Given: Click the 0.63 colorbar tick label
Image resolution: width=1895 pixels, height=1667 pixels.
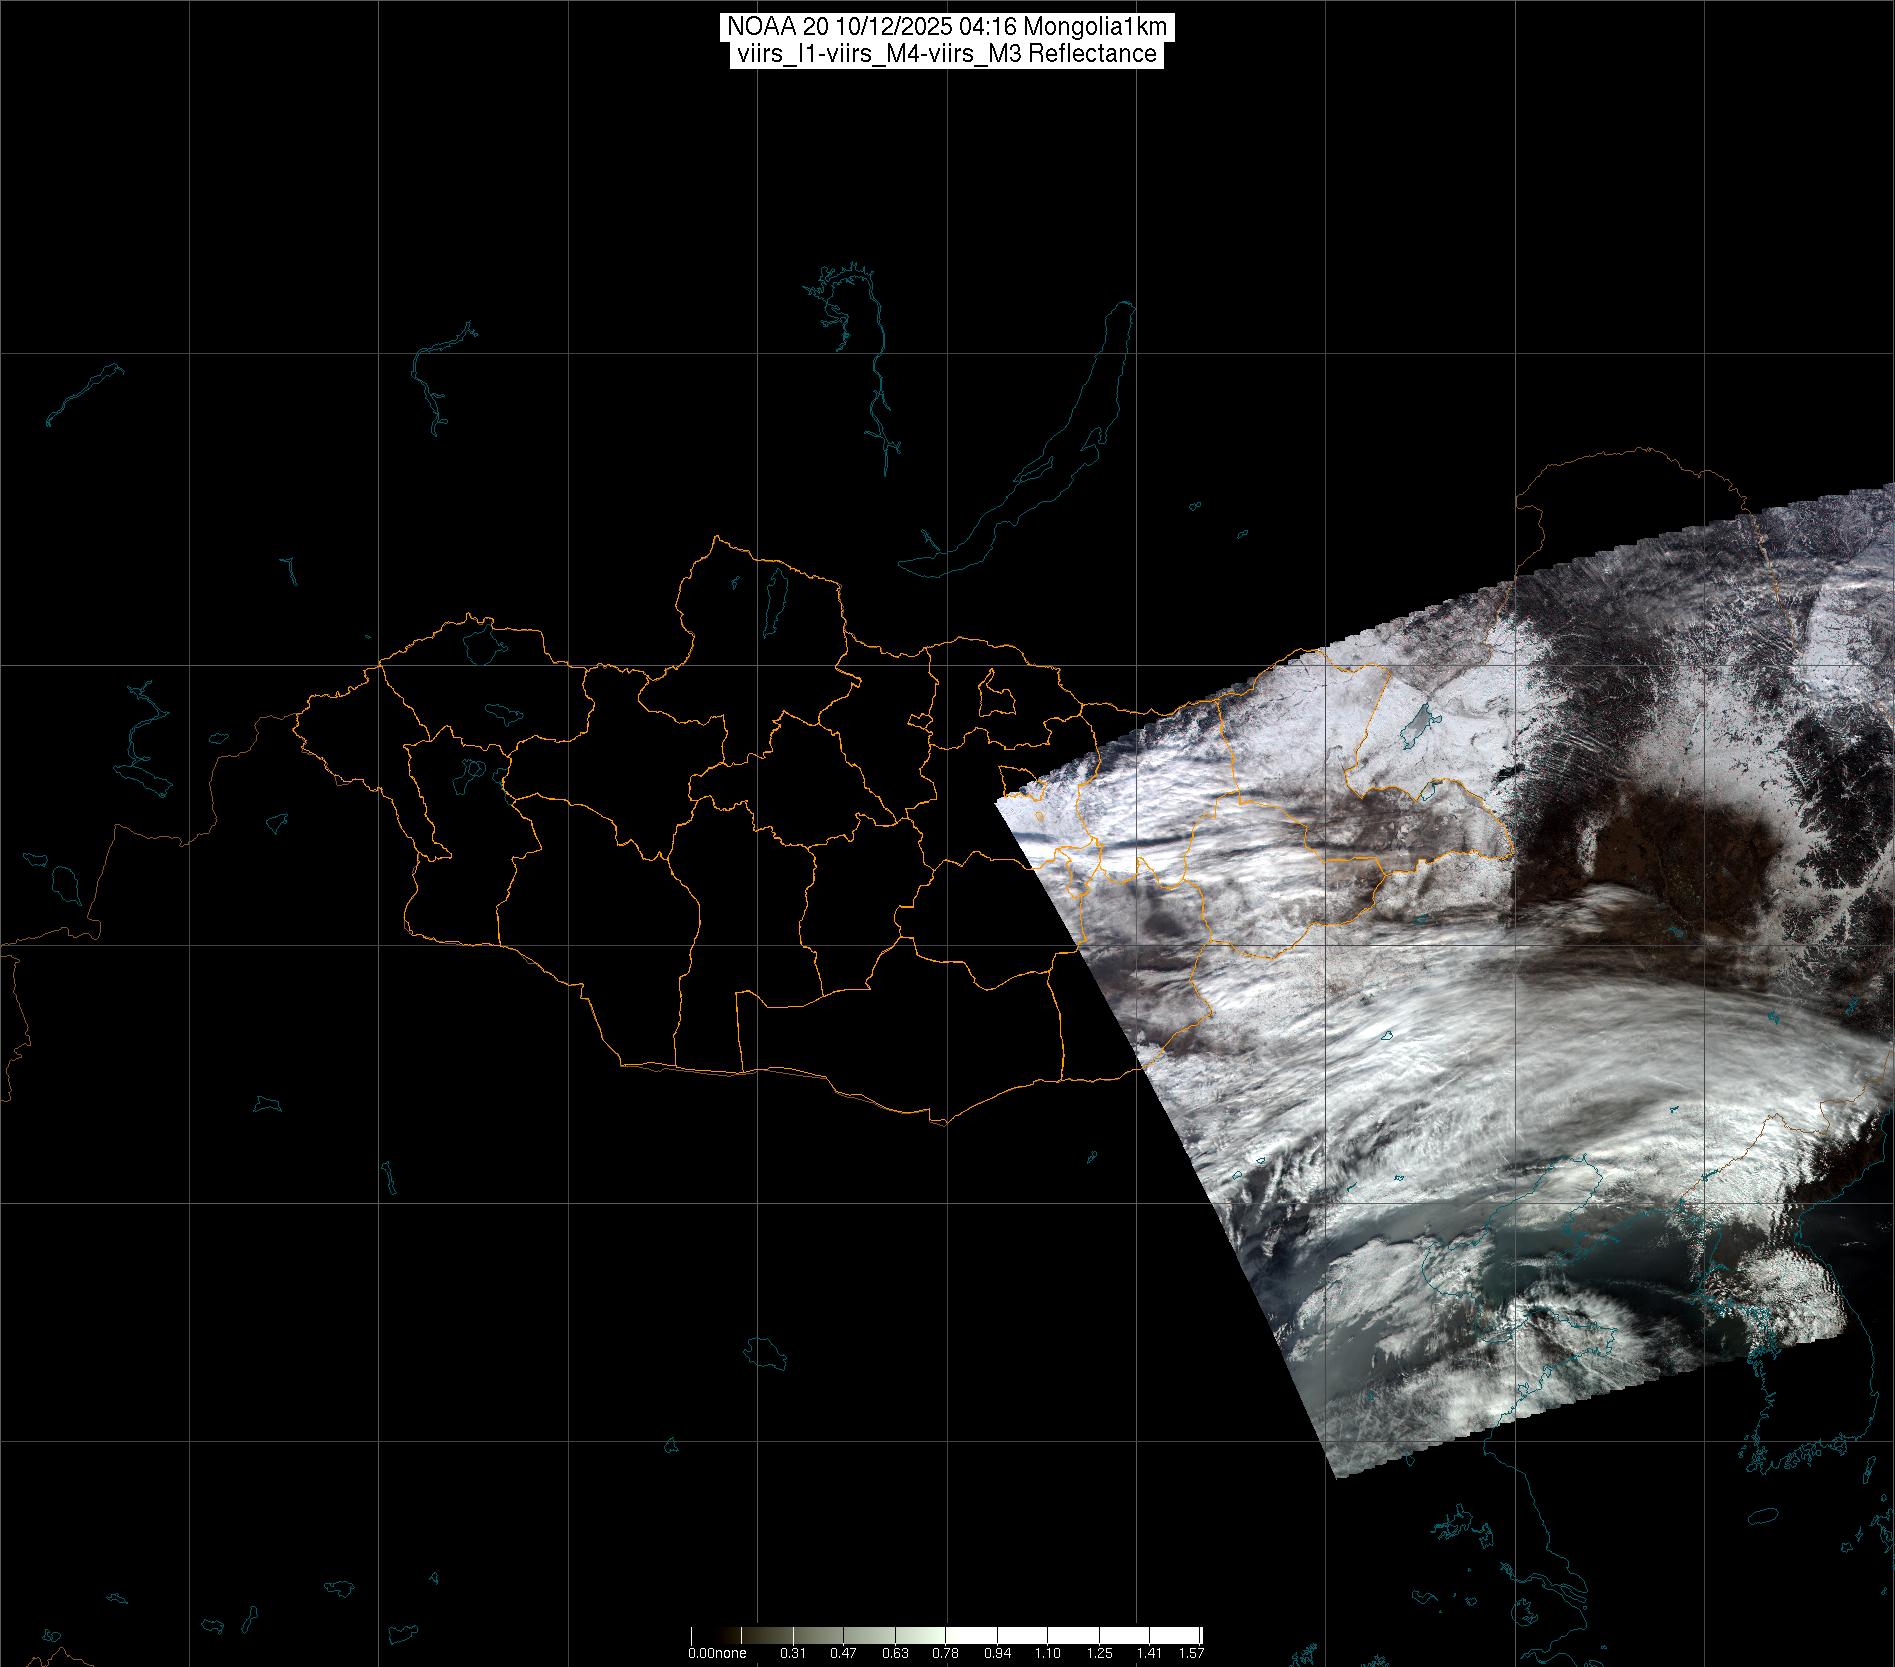Looking at the screenshot, I should click(x=895, y=1654).
